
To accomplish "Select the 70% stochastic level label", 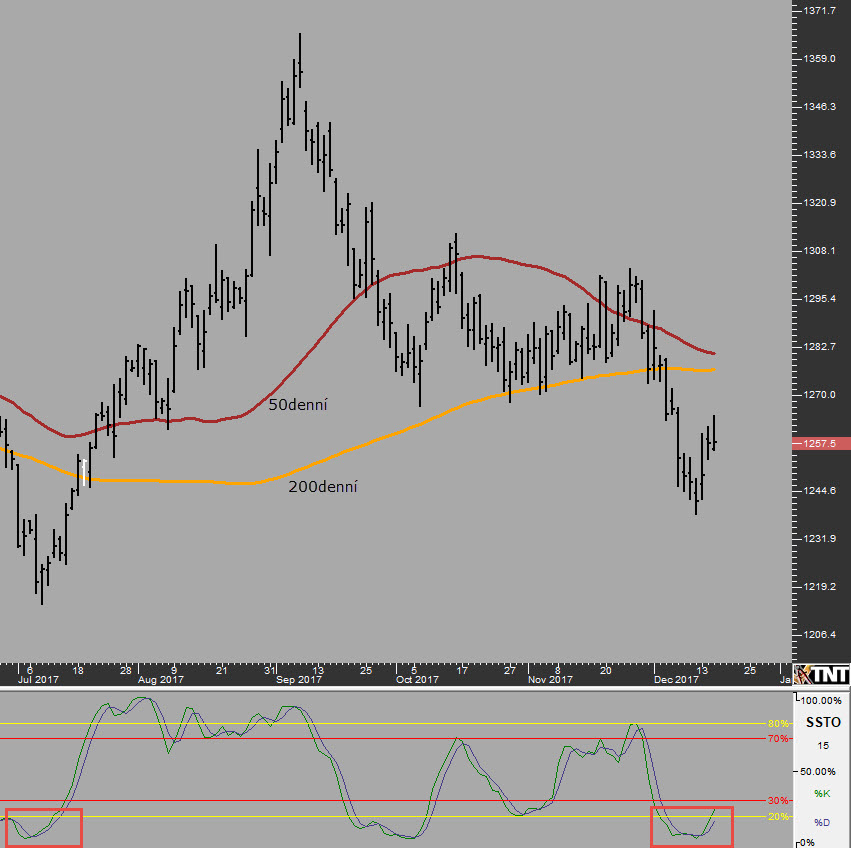I will pyautogui.click(x=778, y=738).
